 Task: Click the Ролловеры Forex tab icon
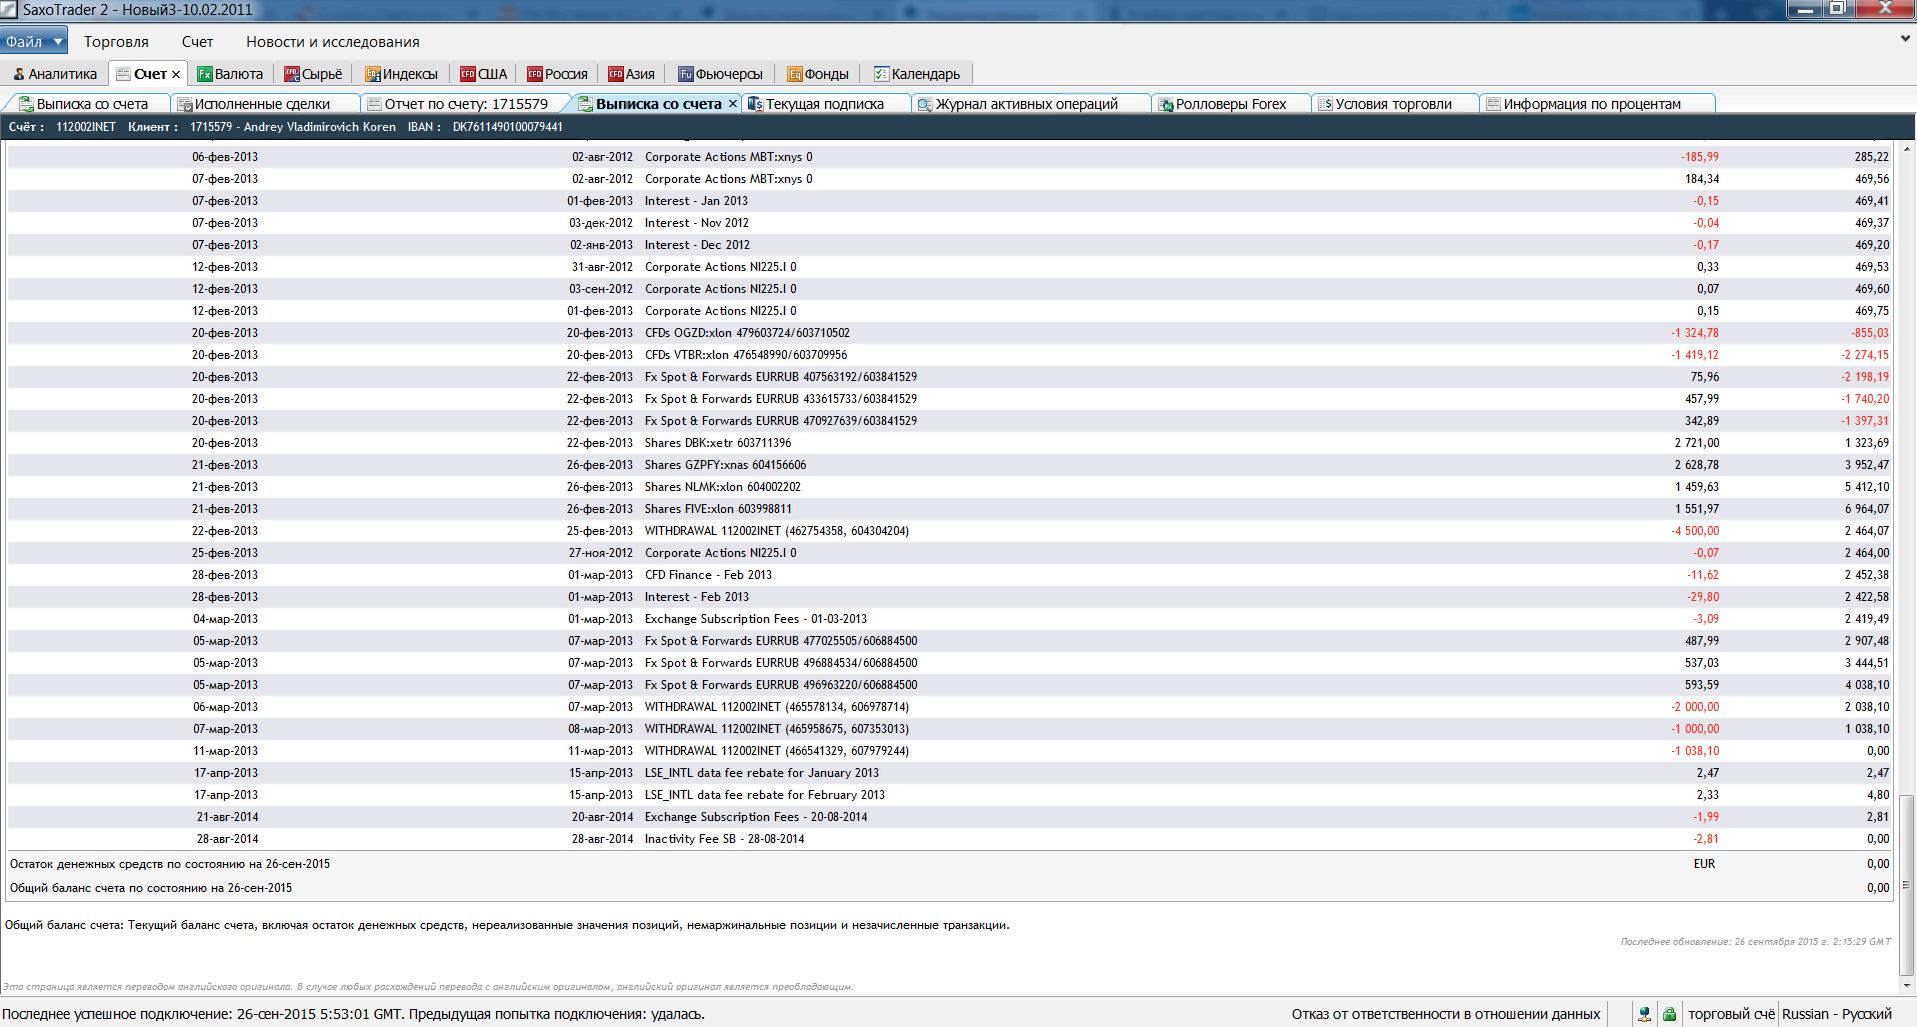pyautogui.click(x=1166, y=104)
